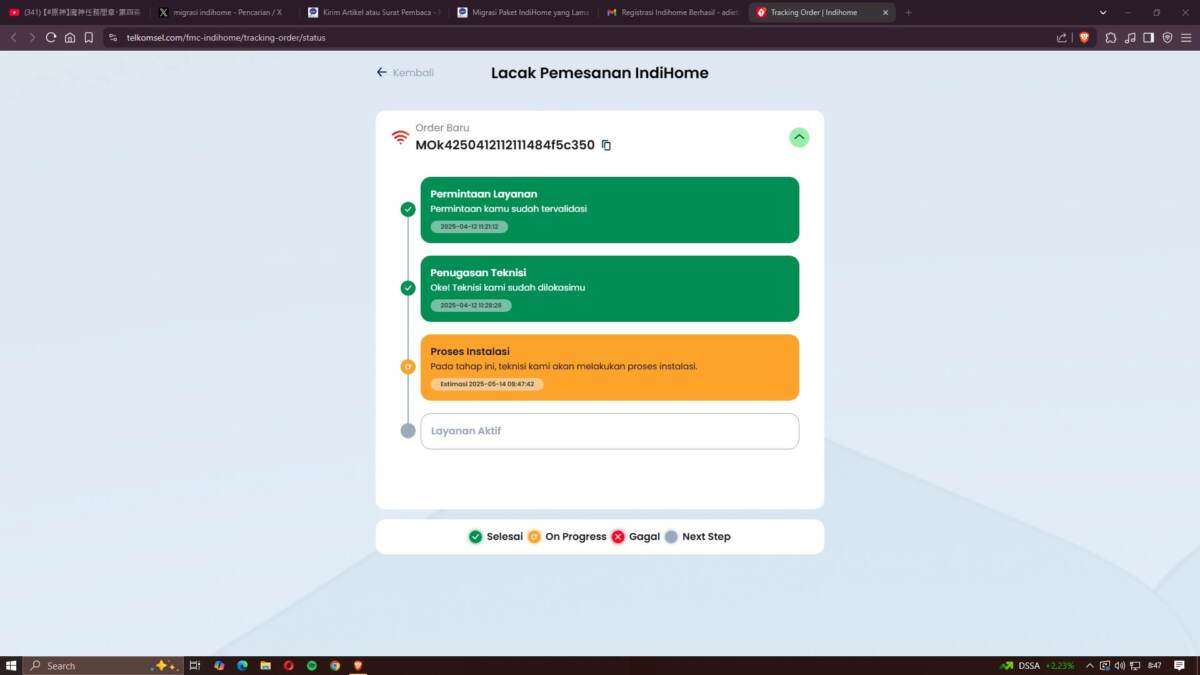Viewport: 1200px width, 675px height.
Task: Open the Penugasan Teknisi status card
Action: 610,289
